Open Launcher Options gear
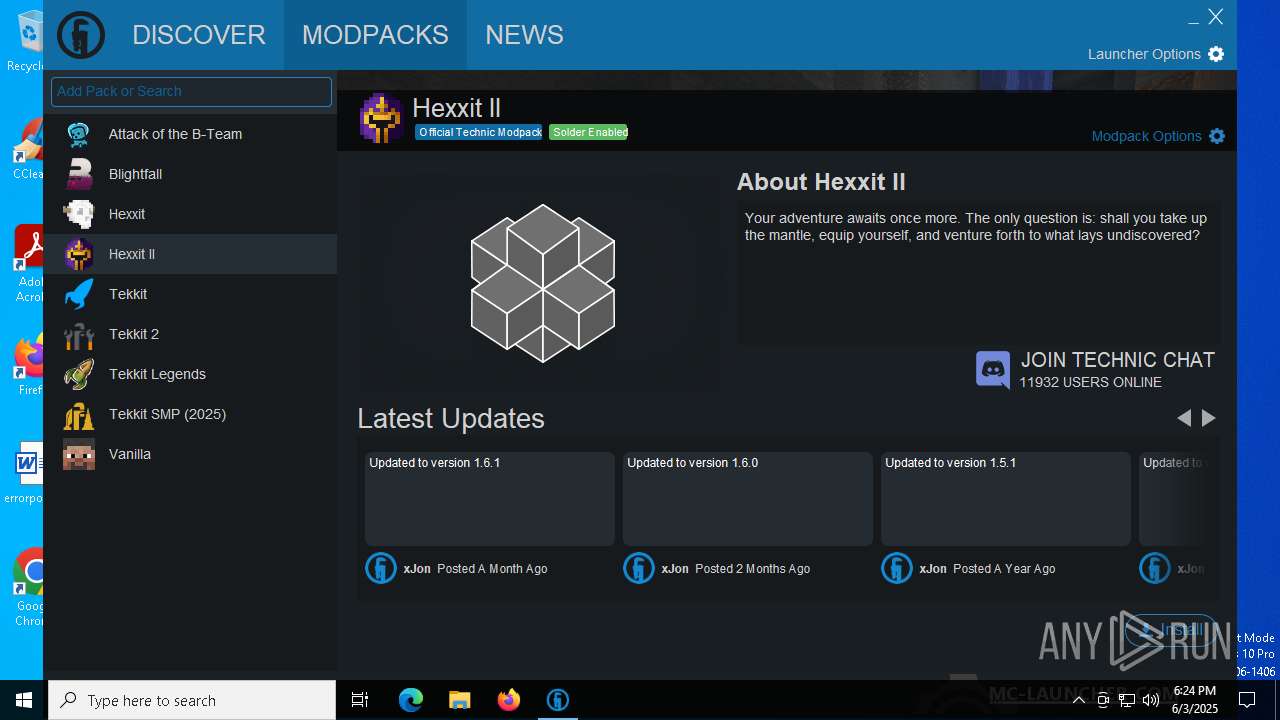1280x720 pixels. pyautogui.click(x=1216, y=54)
